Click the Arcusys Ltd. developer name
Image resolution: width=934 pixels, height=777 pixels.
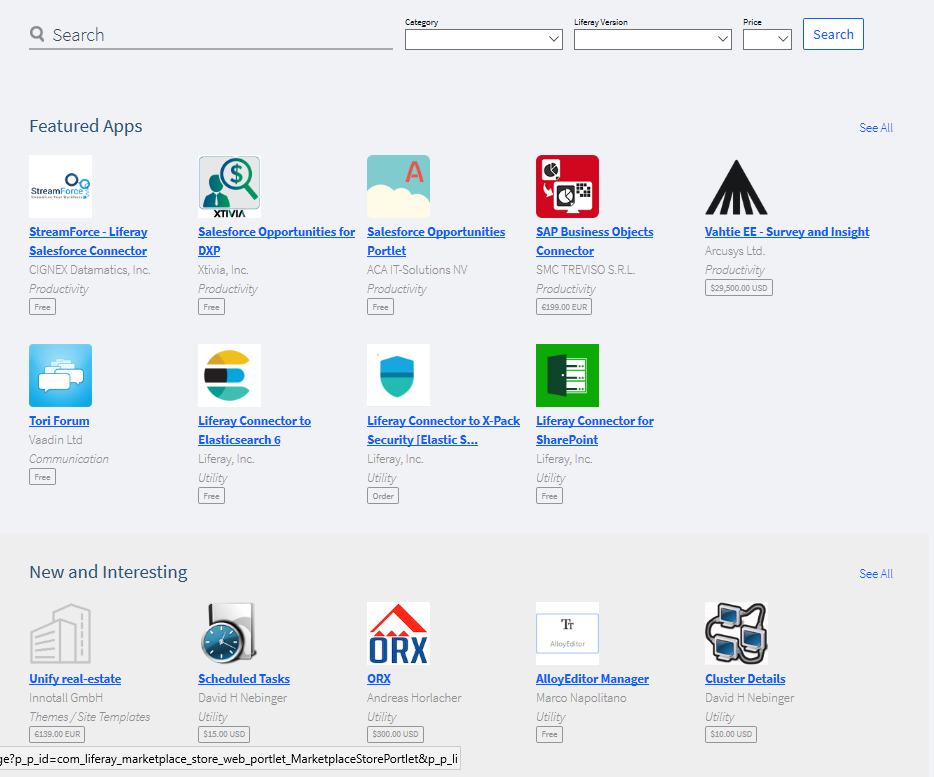(735, 251)
